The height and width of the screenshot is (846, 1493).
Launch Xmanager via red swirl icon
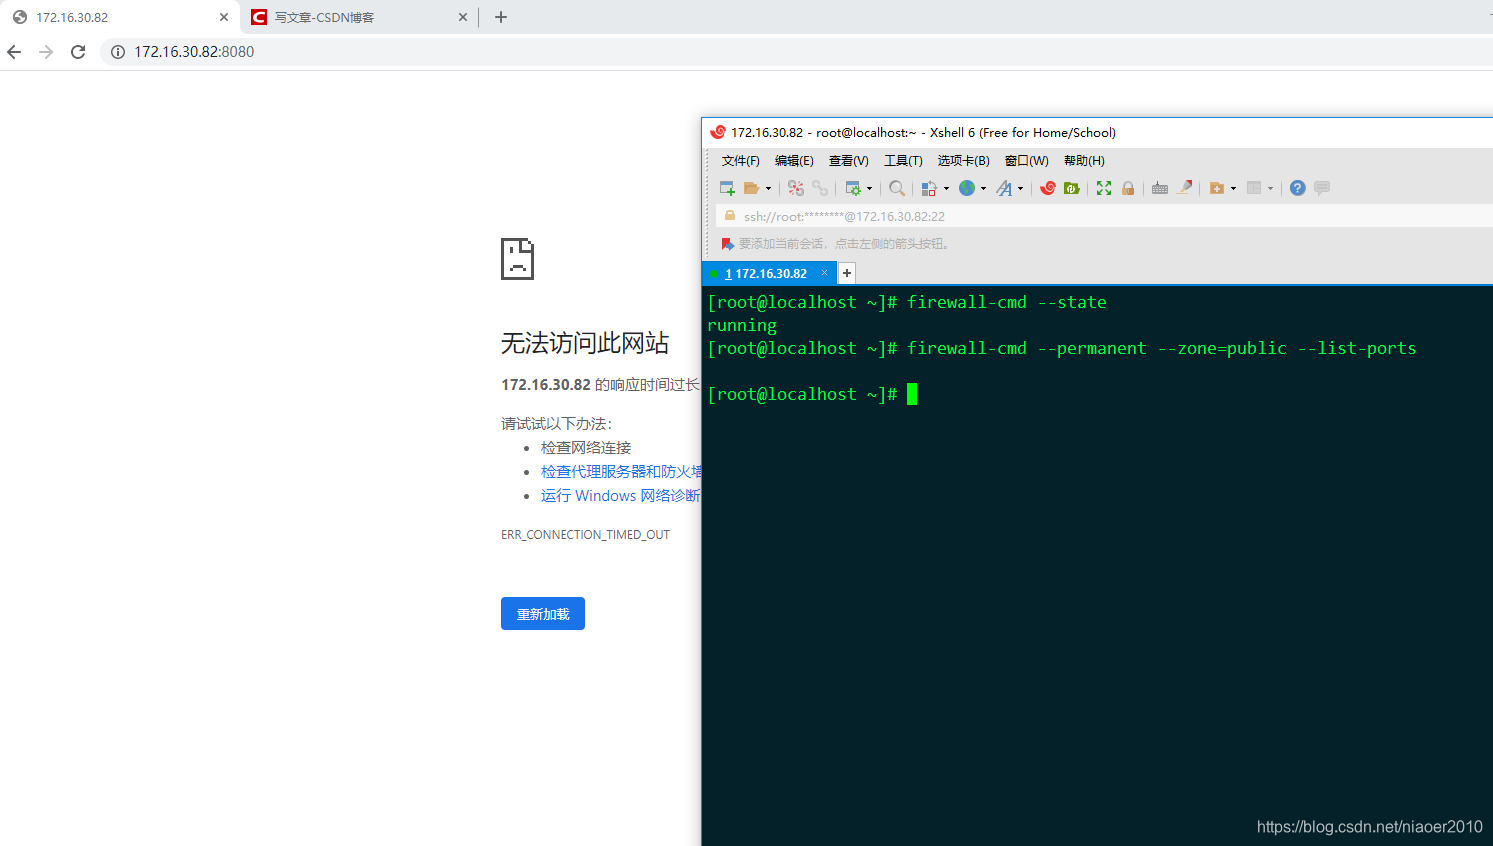(x=1048, y=188)
